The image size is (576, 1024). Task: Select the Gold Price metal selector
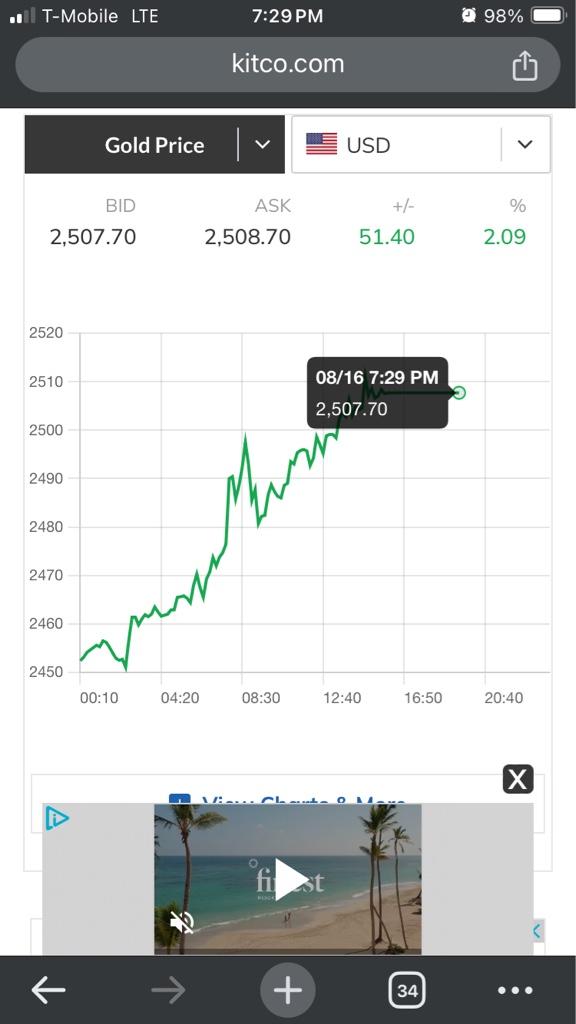[x=155, y=144]
